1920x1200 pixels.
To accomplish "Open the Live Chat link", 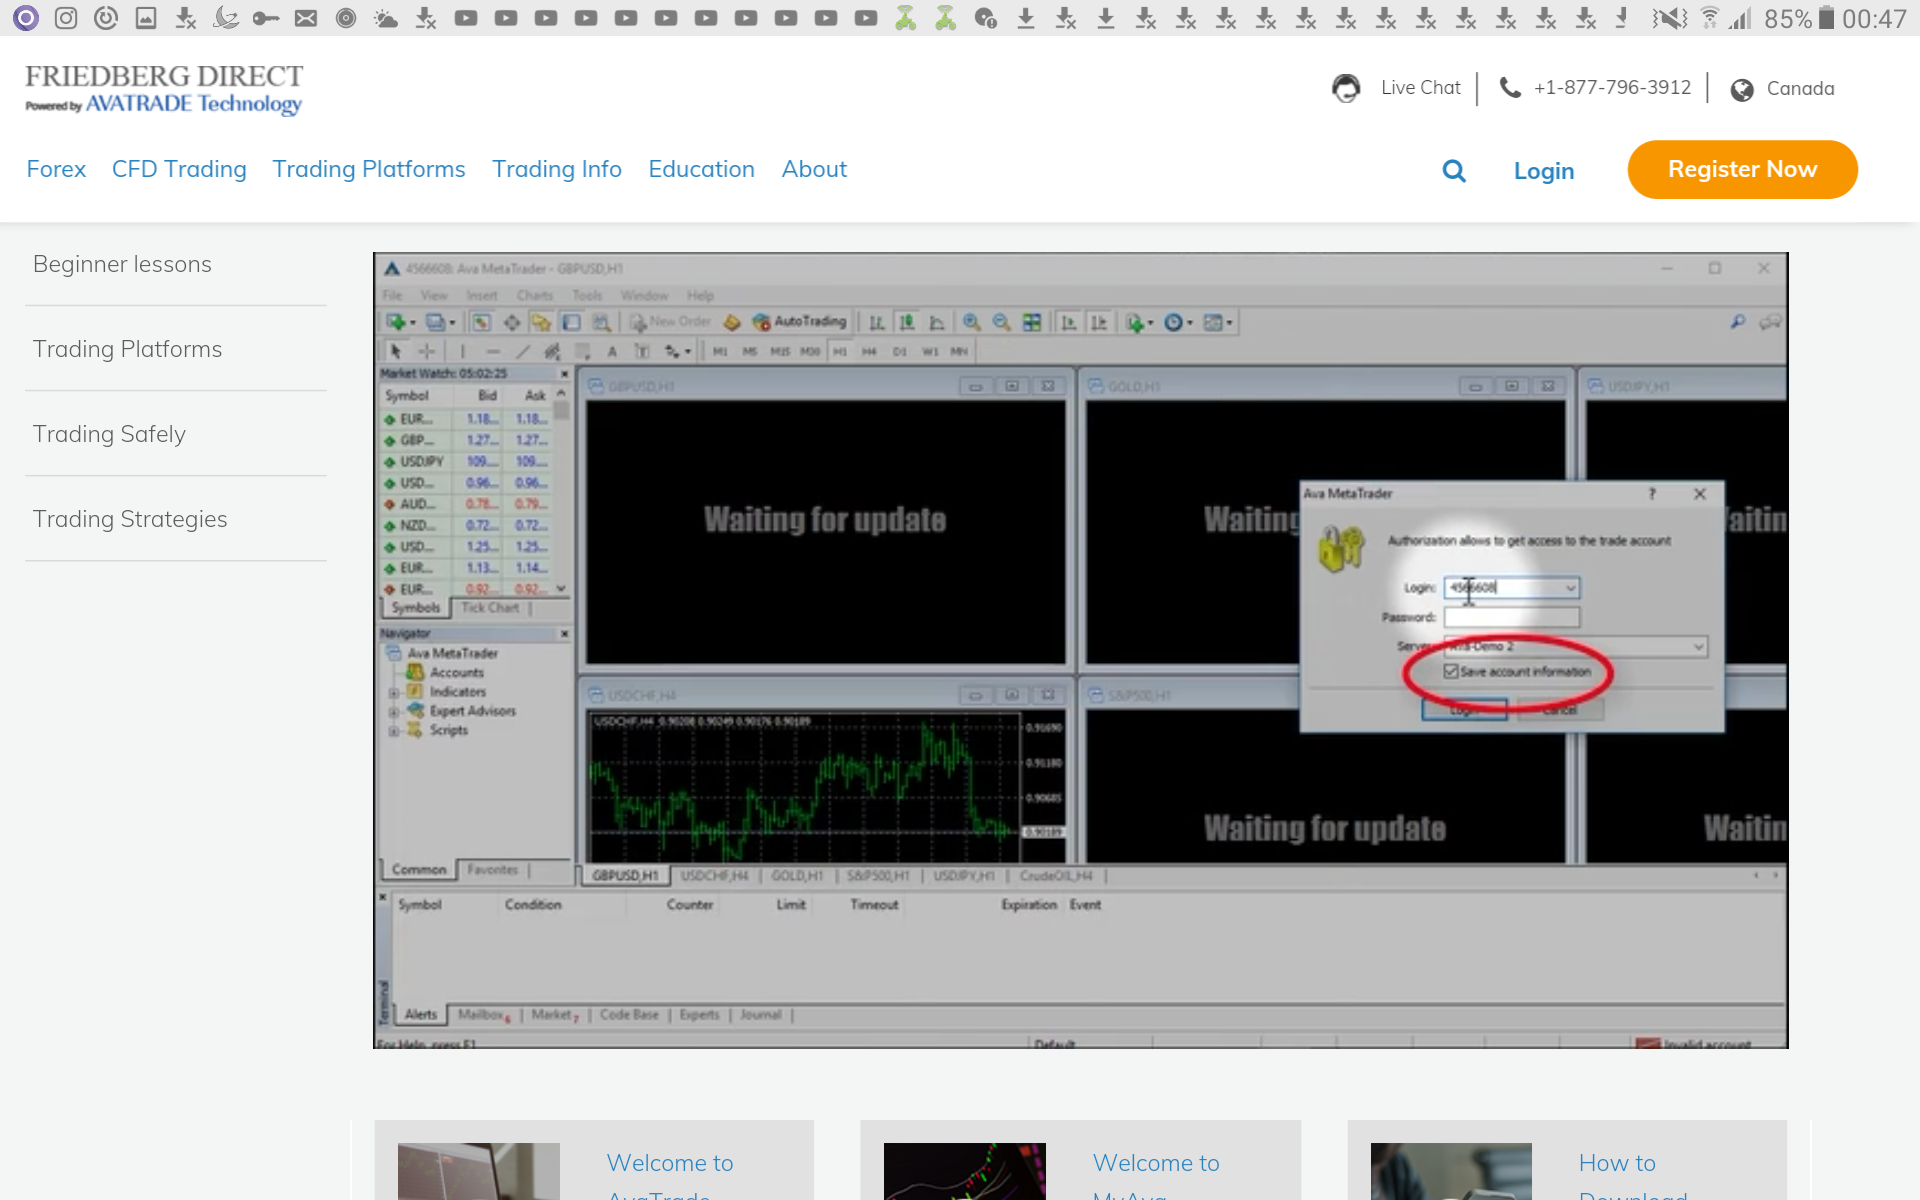I will pos(1421,88).
